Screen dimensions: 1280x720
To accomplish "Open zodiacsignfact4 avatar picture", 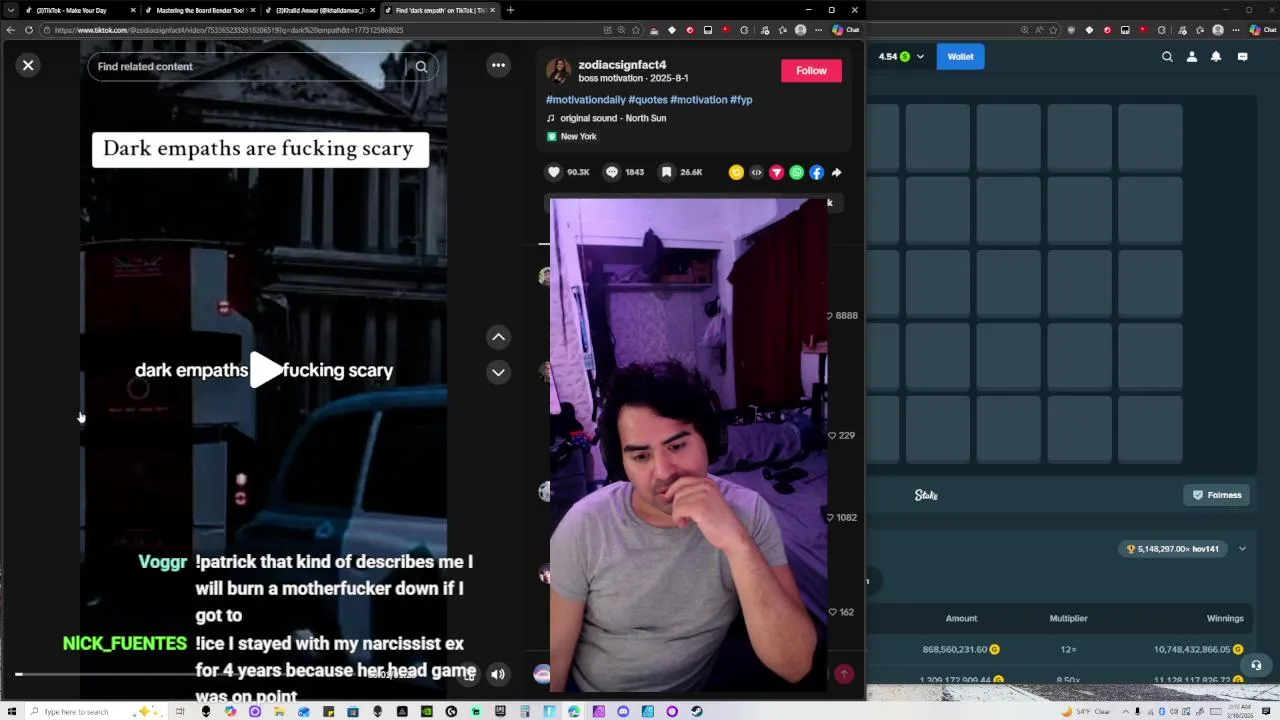I will [x=559, y=71].
